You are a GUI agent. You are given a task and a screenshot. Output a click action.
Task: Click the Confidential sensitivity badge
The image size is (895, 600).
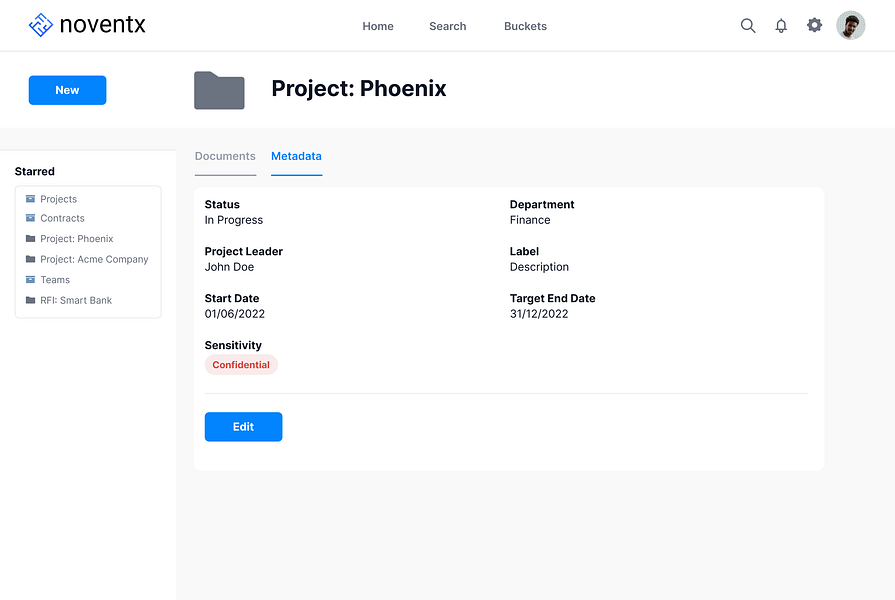point(241,365)
